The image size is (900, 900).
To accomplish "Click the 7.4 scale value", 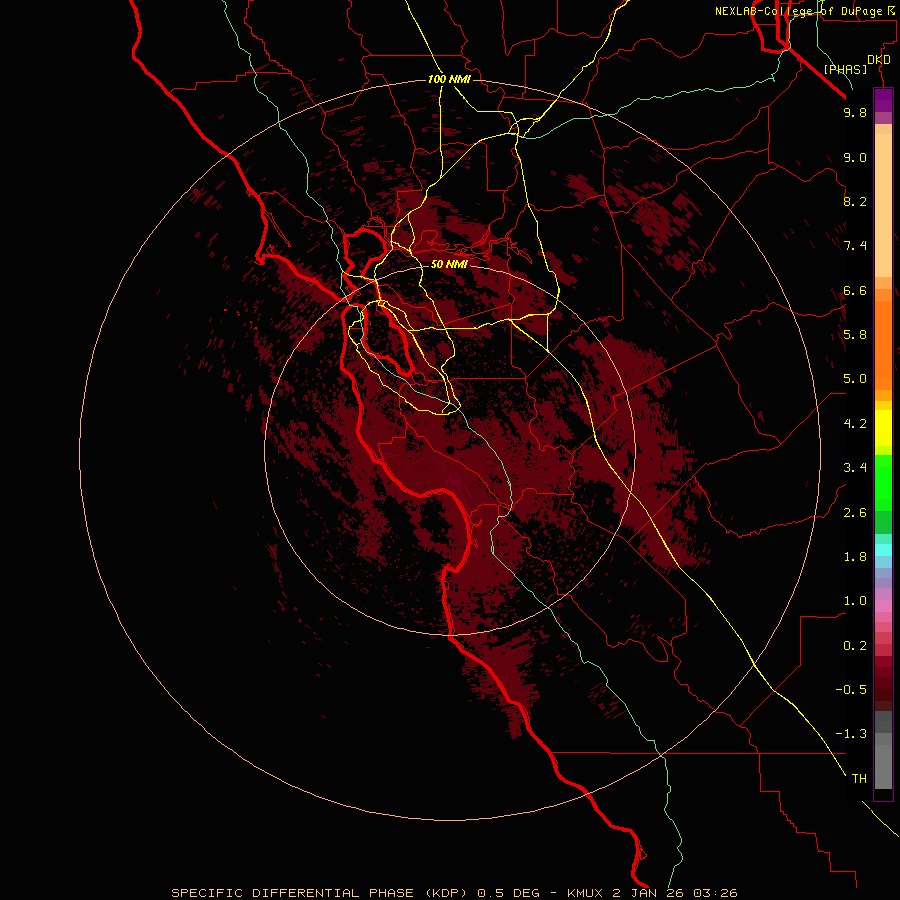I will [x=855, y=246].
